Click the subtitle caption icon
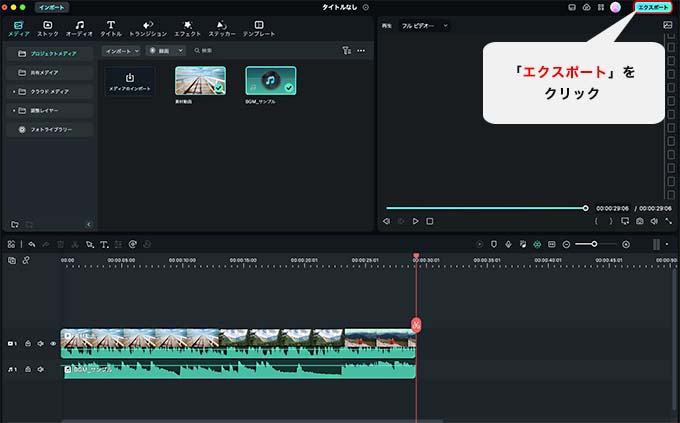The image size is (680, 423). pyautogui.click(x=552, y=244)
